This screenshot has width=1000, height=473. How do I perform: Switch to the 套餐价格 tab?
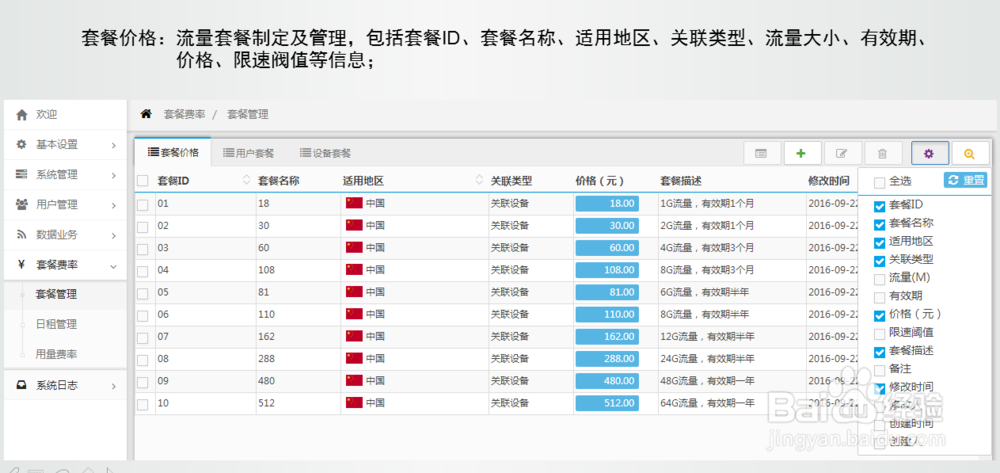[x=173, y=152]
